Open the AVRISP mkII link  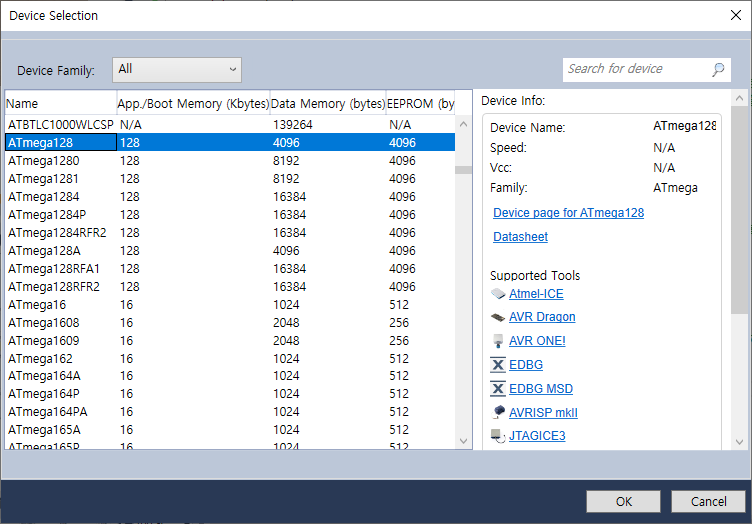coord(543,413)
